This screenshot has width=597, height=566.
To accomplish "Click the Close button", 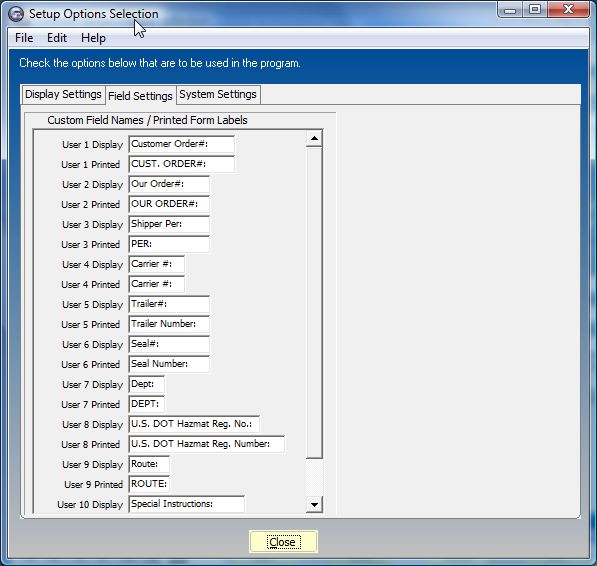I will coord(283,542).
